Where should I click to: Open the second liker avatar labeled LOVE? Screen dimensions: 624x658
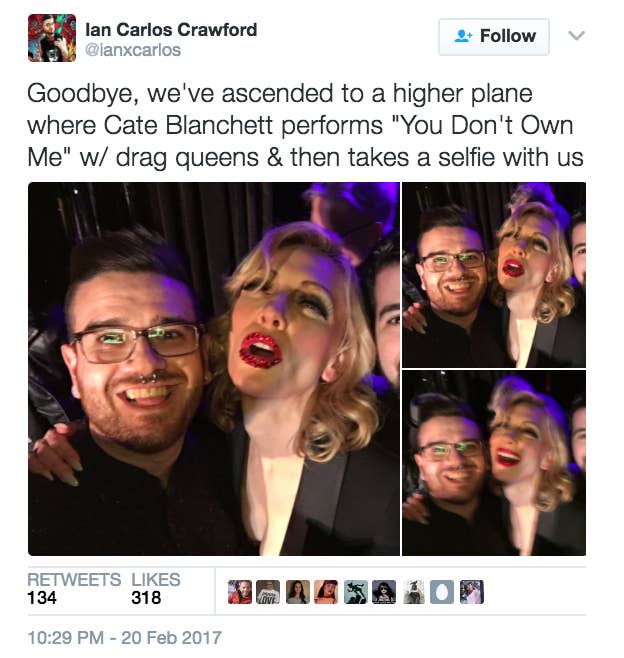coord(268,592)
